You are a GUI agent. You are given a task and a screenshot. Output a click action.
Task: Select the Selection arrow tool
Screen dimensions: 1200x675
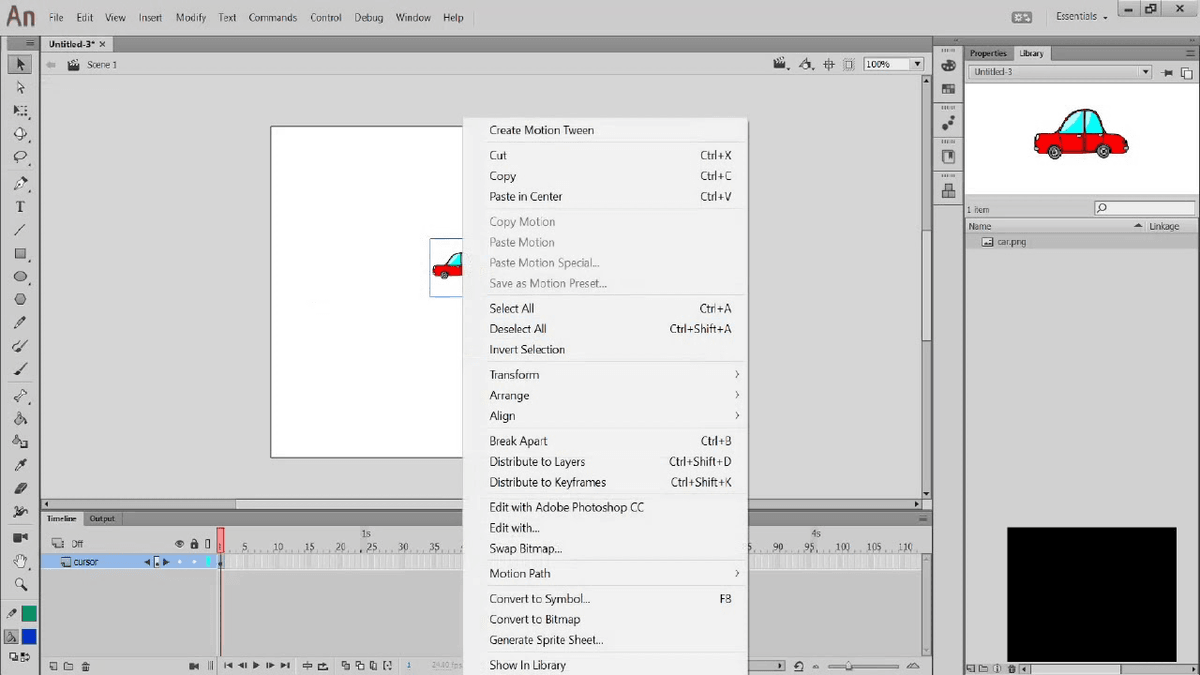20,65
